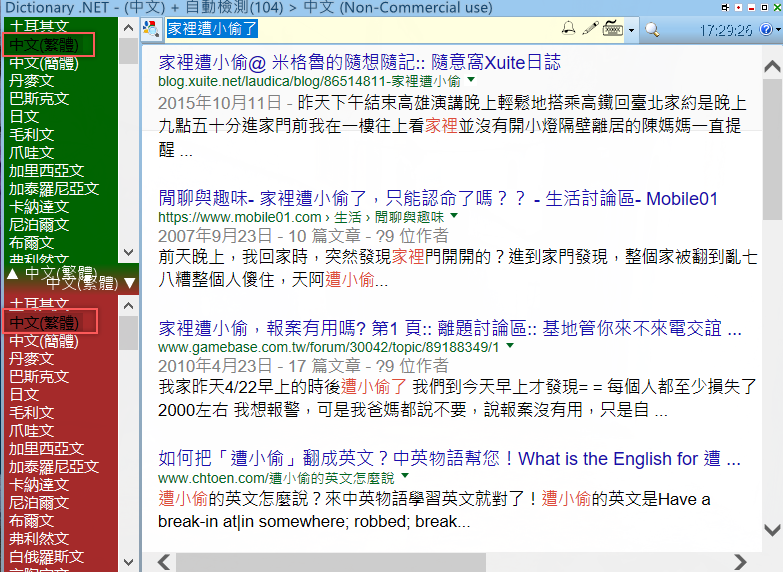This screenshot has width=783, height=572.
Task: Select 白俄羅斯文 in red target list
Action: pos(46,557)
